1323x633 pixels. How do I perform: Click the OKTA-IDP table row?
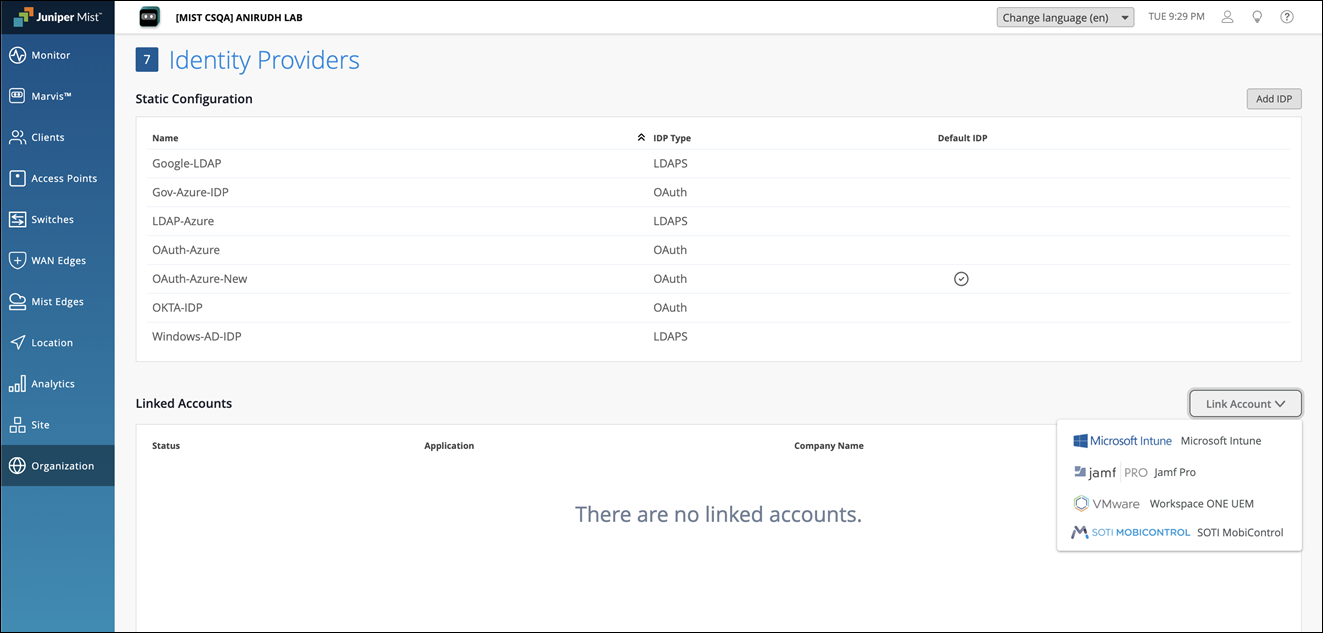(x=177, y=308)
